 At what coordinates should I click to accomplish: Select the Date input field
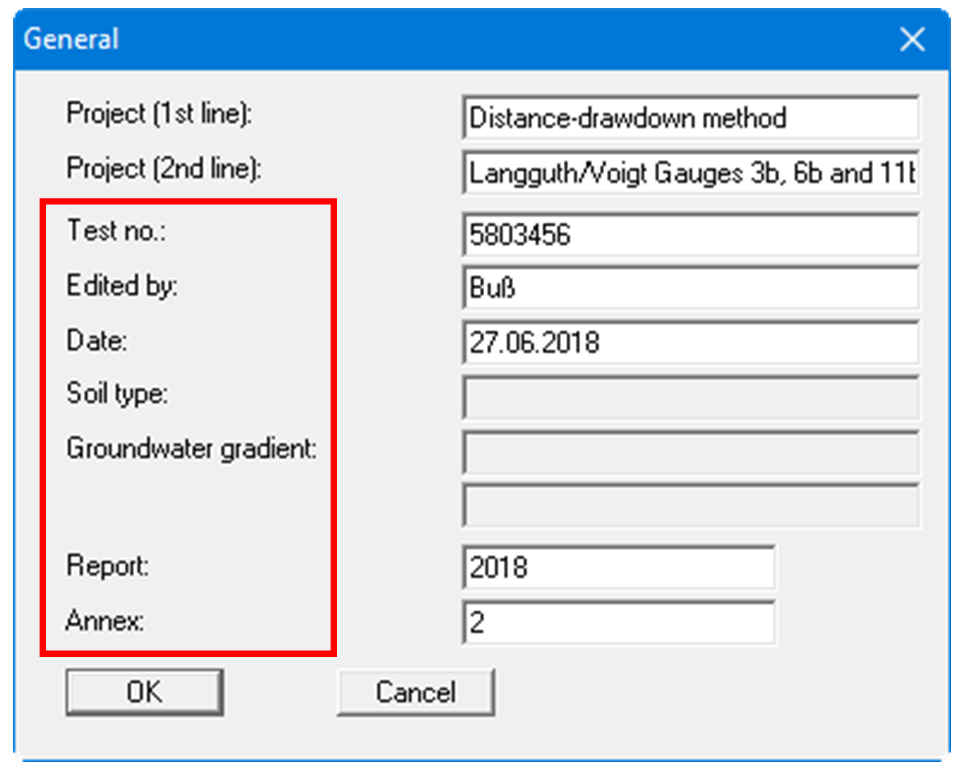tap(690, 343)
